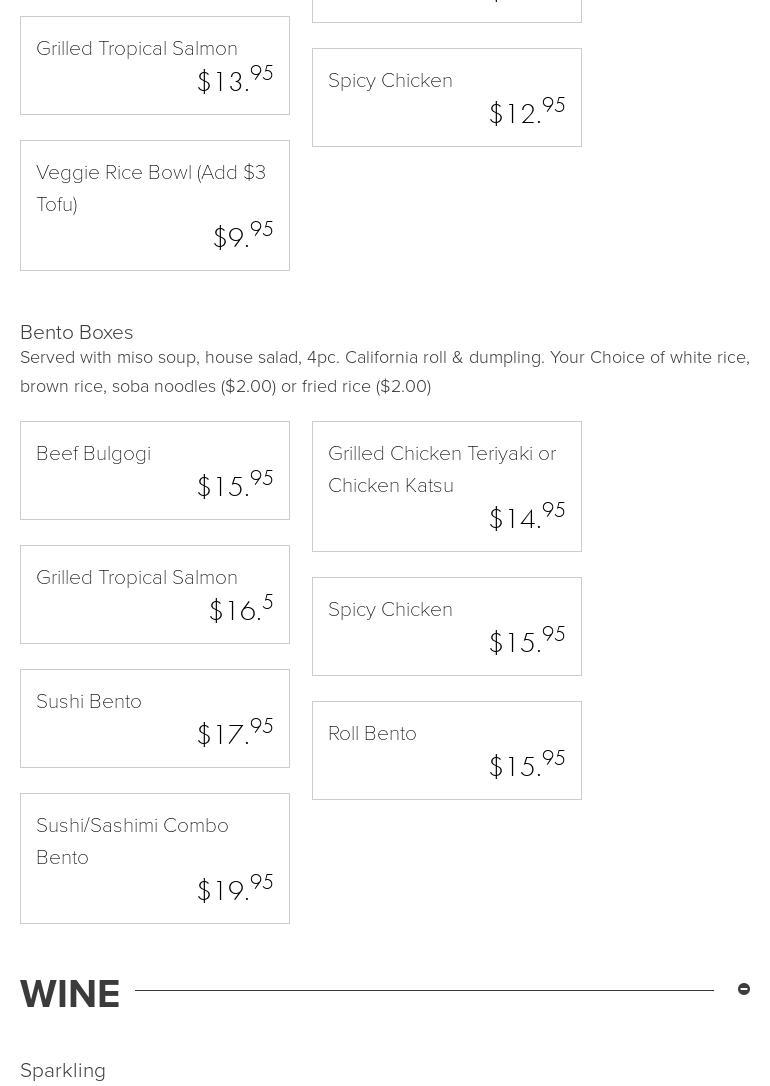Open the Sushi/Sashimi Combo Bento item
The height and width of the screenshot is (1086, 770).
[155, 858]
